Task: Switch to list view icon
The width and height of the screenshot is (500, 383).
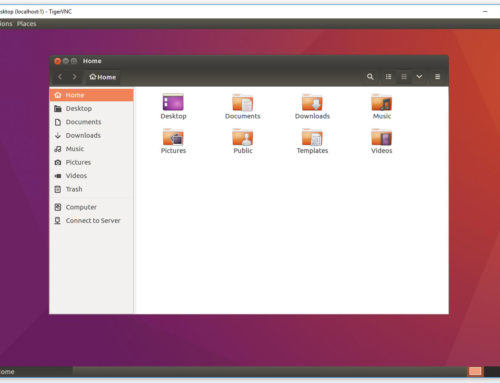Action: coord(388,77)
